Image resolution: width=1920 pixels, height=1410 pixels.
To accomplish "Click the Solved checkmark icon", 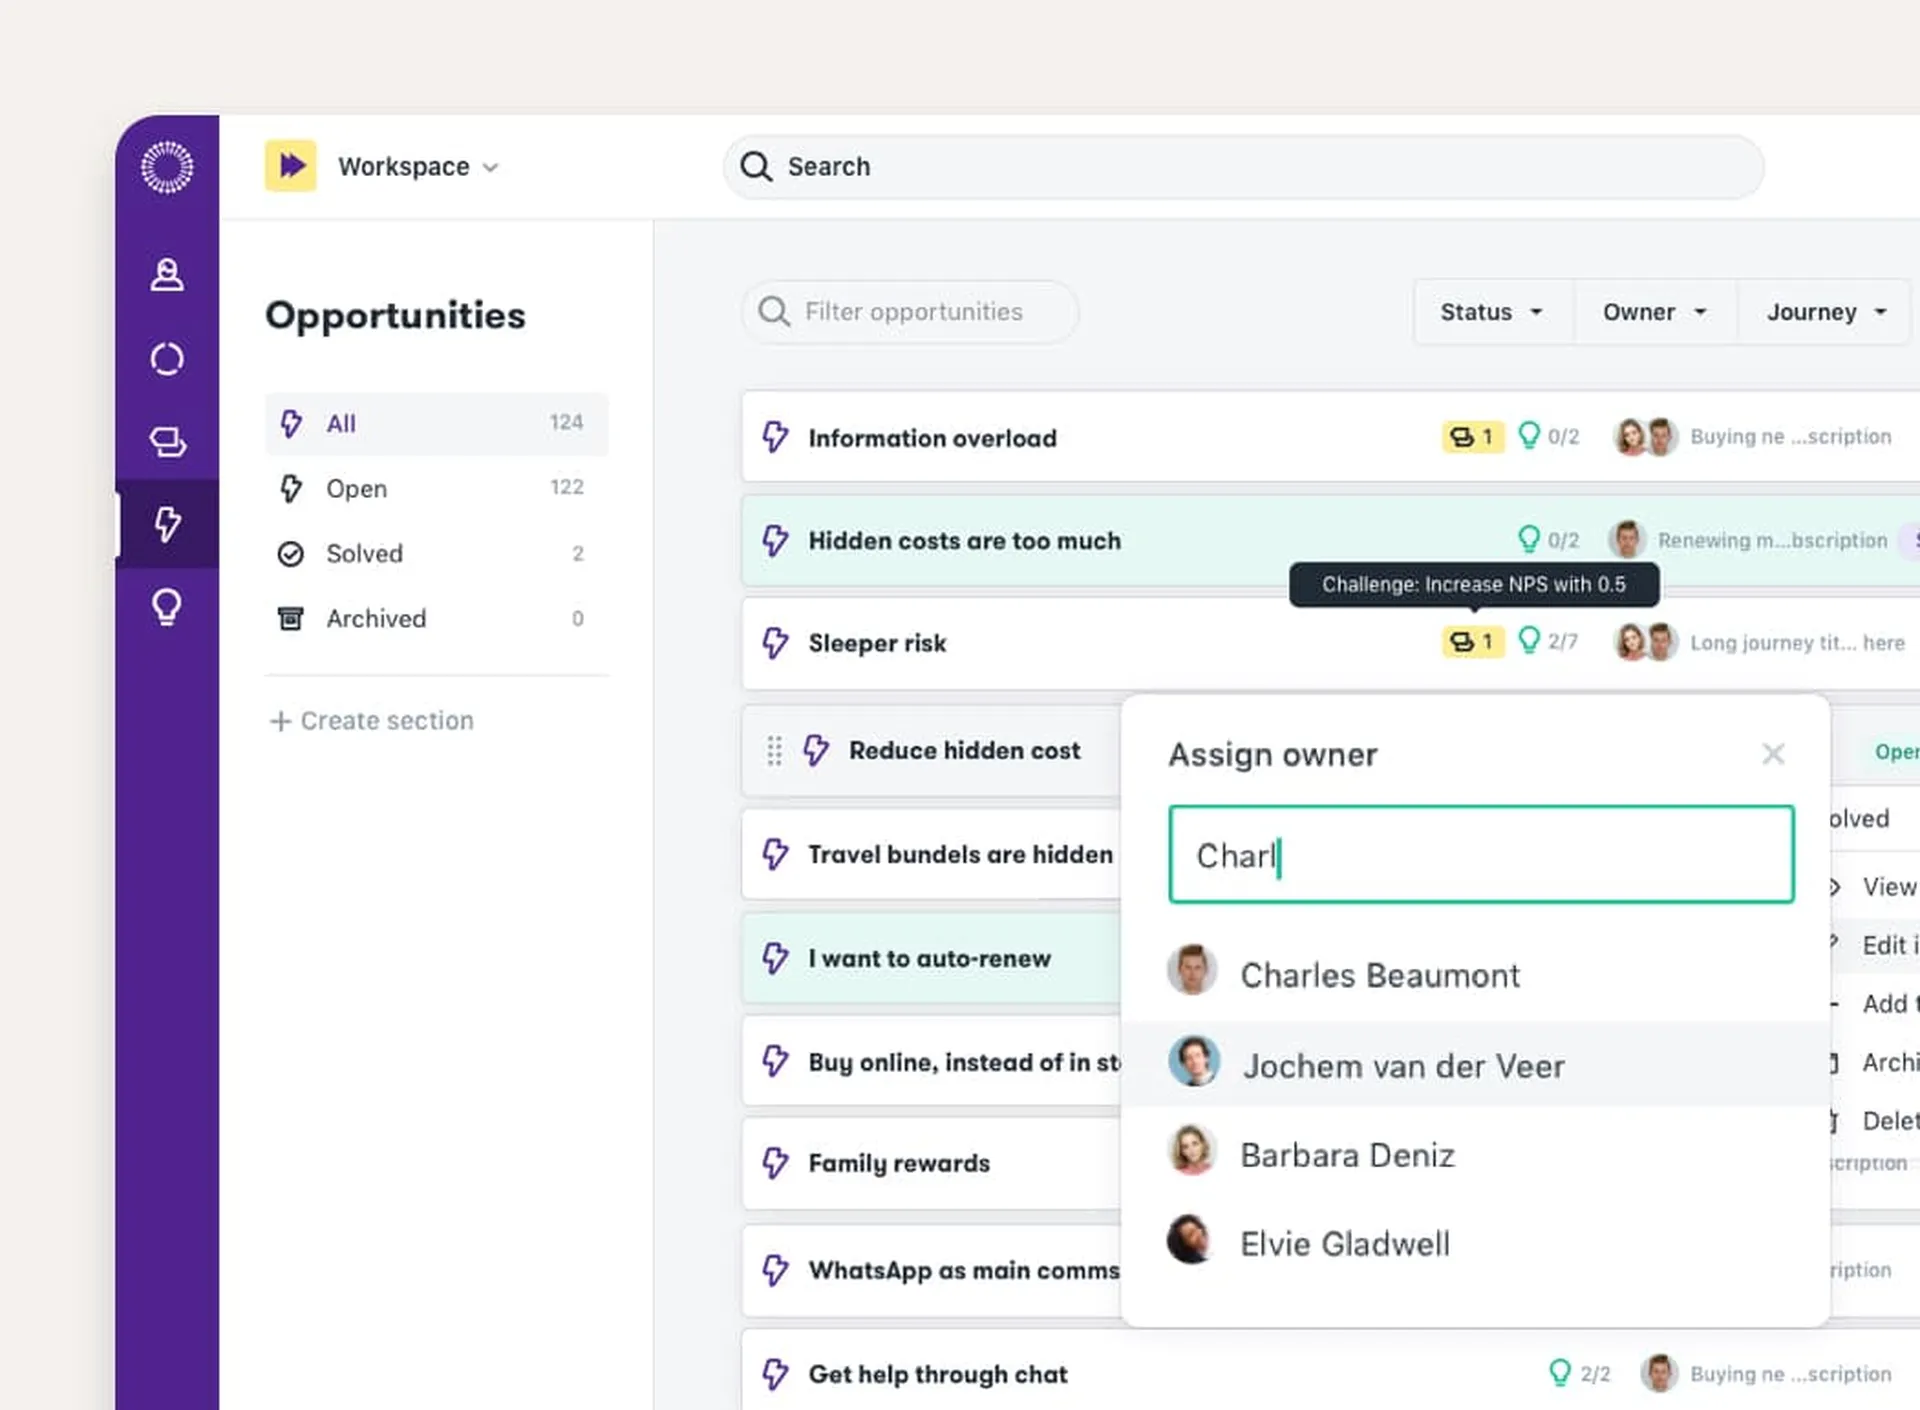I will (x=290, y=553).
